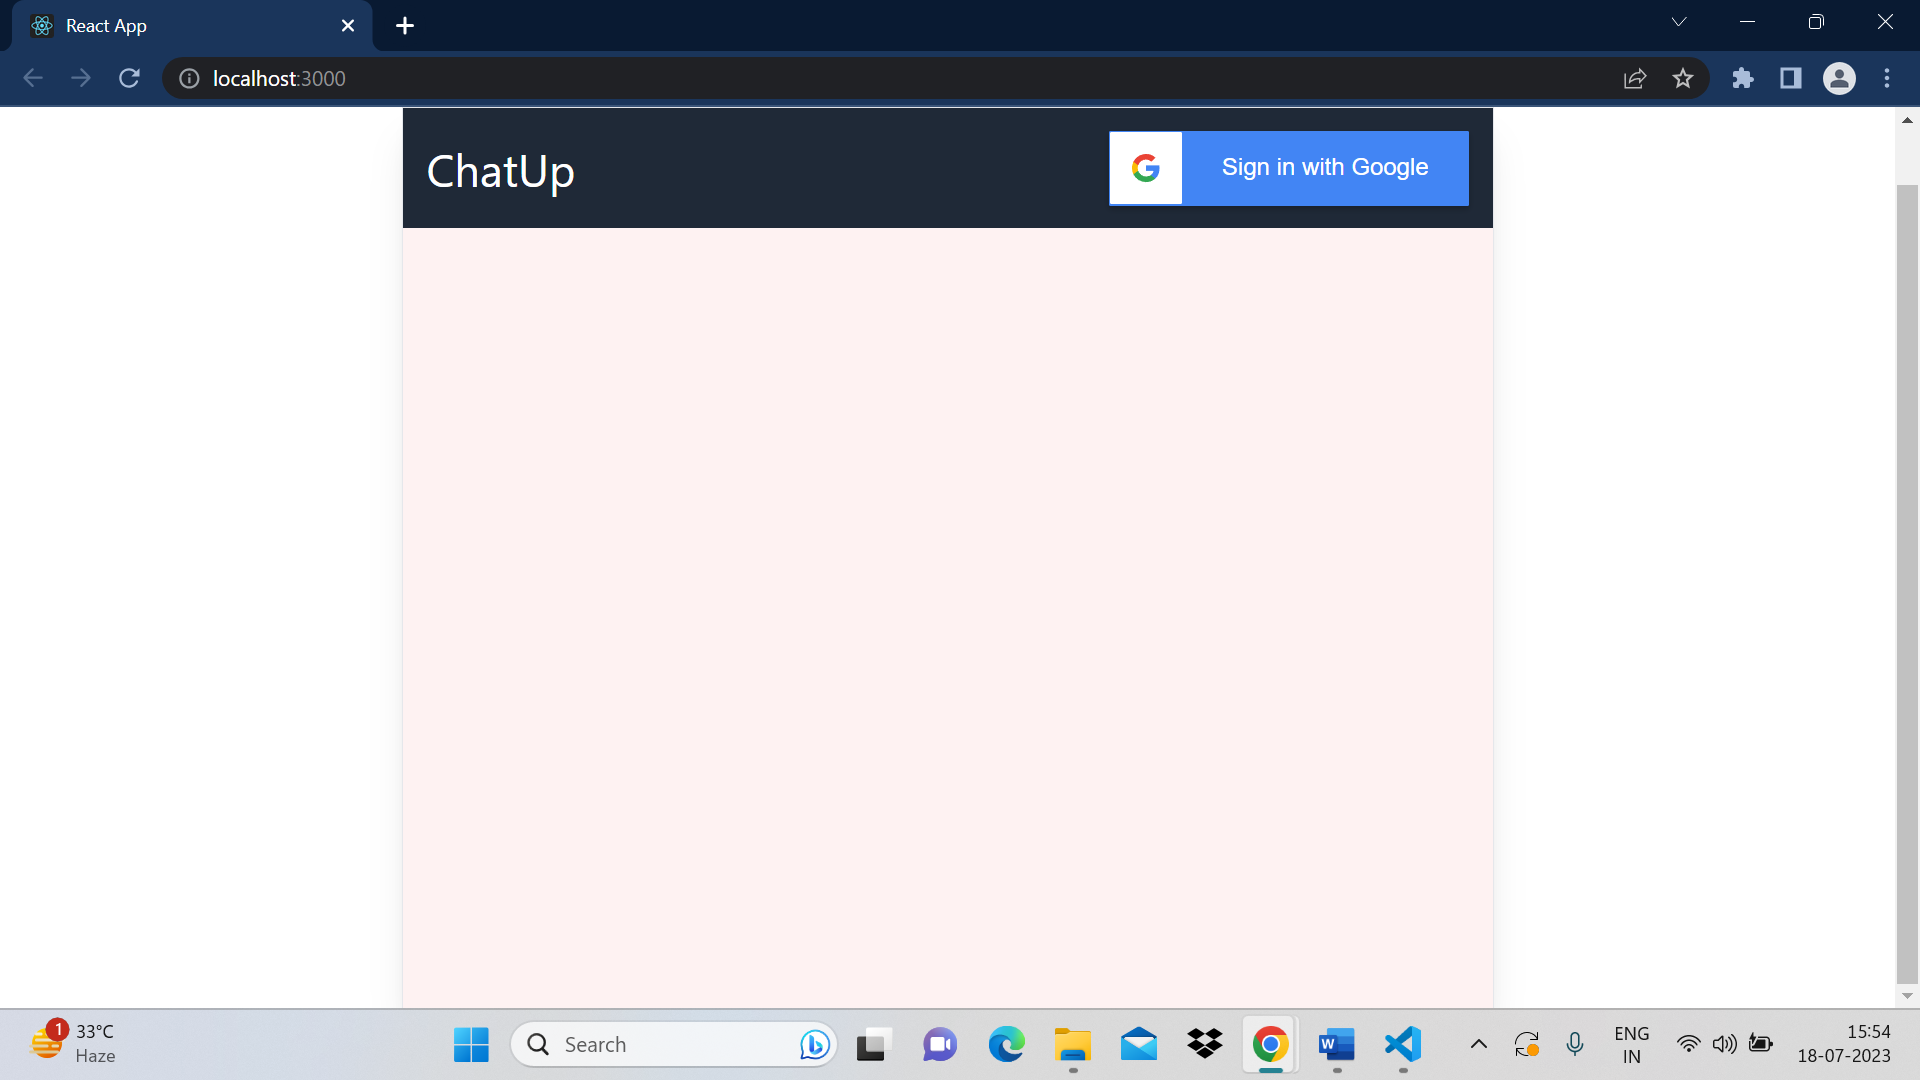The image size is (1920, 1080).
Task: Bookmark this page with the star icon
Action: point(1683,78)
